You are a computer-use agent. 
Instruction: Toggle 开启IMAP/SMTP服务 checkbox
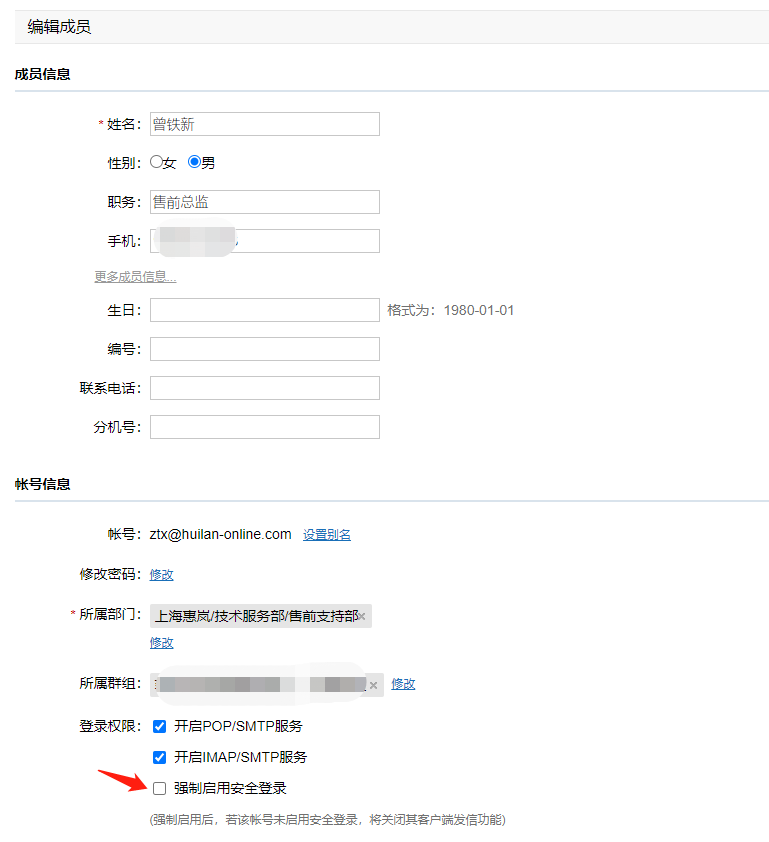[159, 757]
